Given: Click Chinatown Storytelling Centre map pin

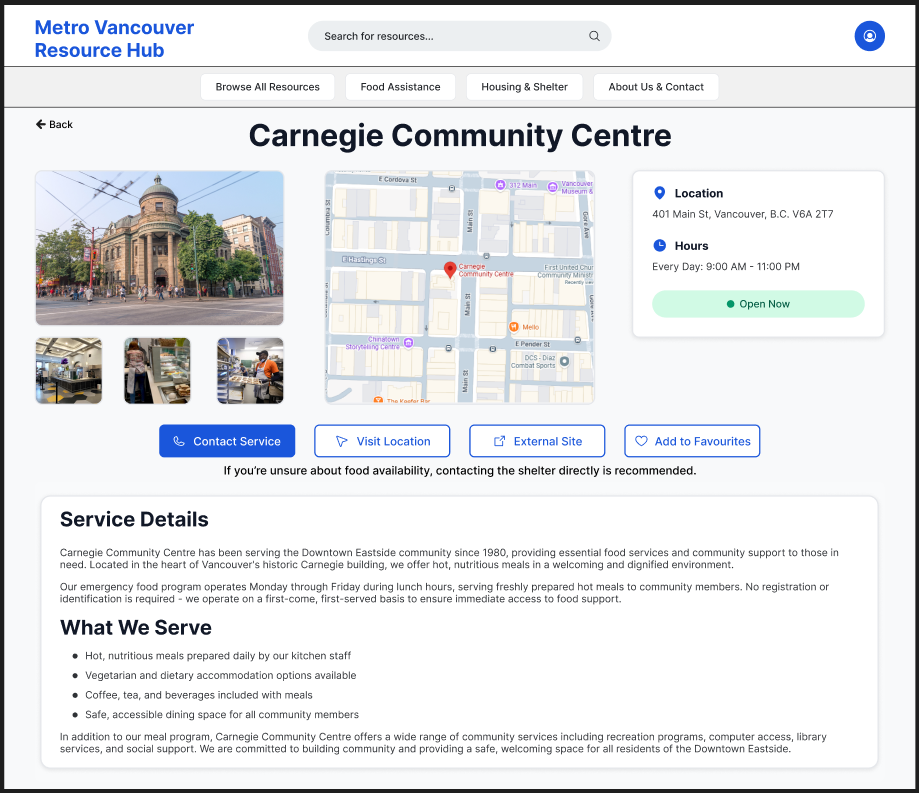Looking at the screenshot, I should coord(409,342).
